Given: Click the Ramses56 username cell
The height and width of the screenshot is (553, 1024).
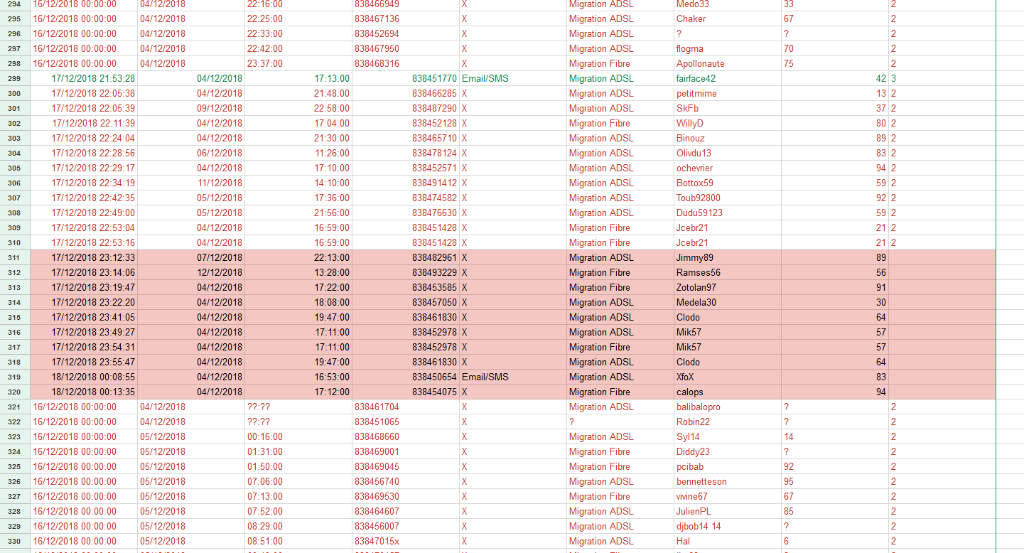Looking at the screenshot, I should point(698,272).
